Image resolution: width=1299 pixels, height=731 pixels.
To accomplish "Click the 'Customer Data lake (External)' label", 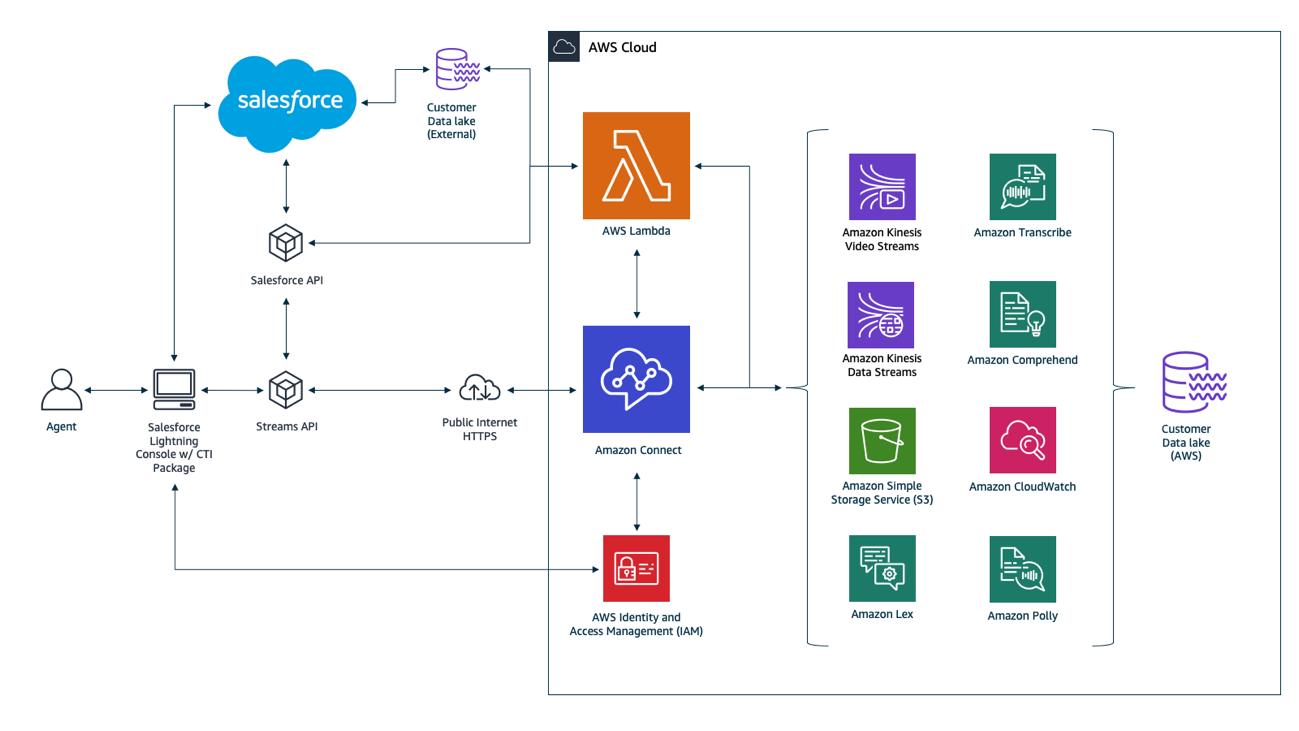I will (x=452, y=120).
